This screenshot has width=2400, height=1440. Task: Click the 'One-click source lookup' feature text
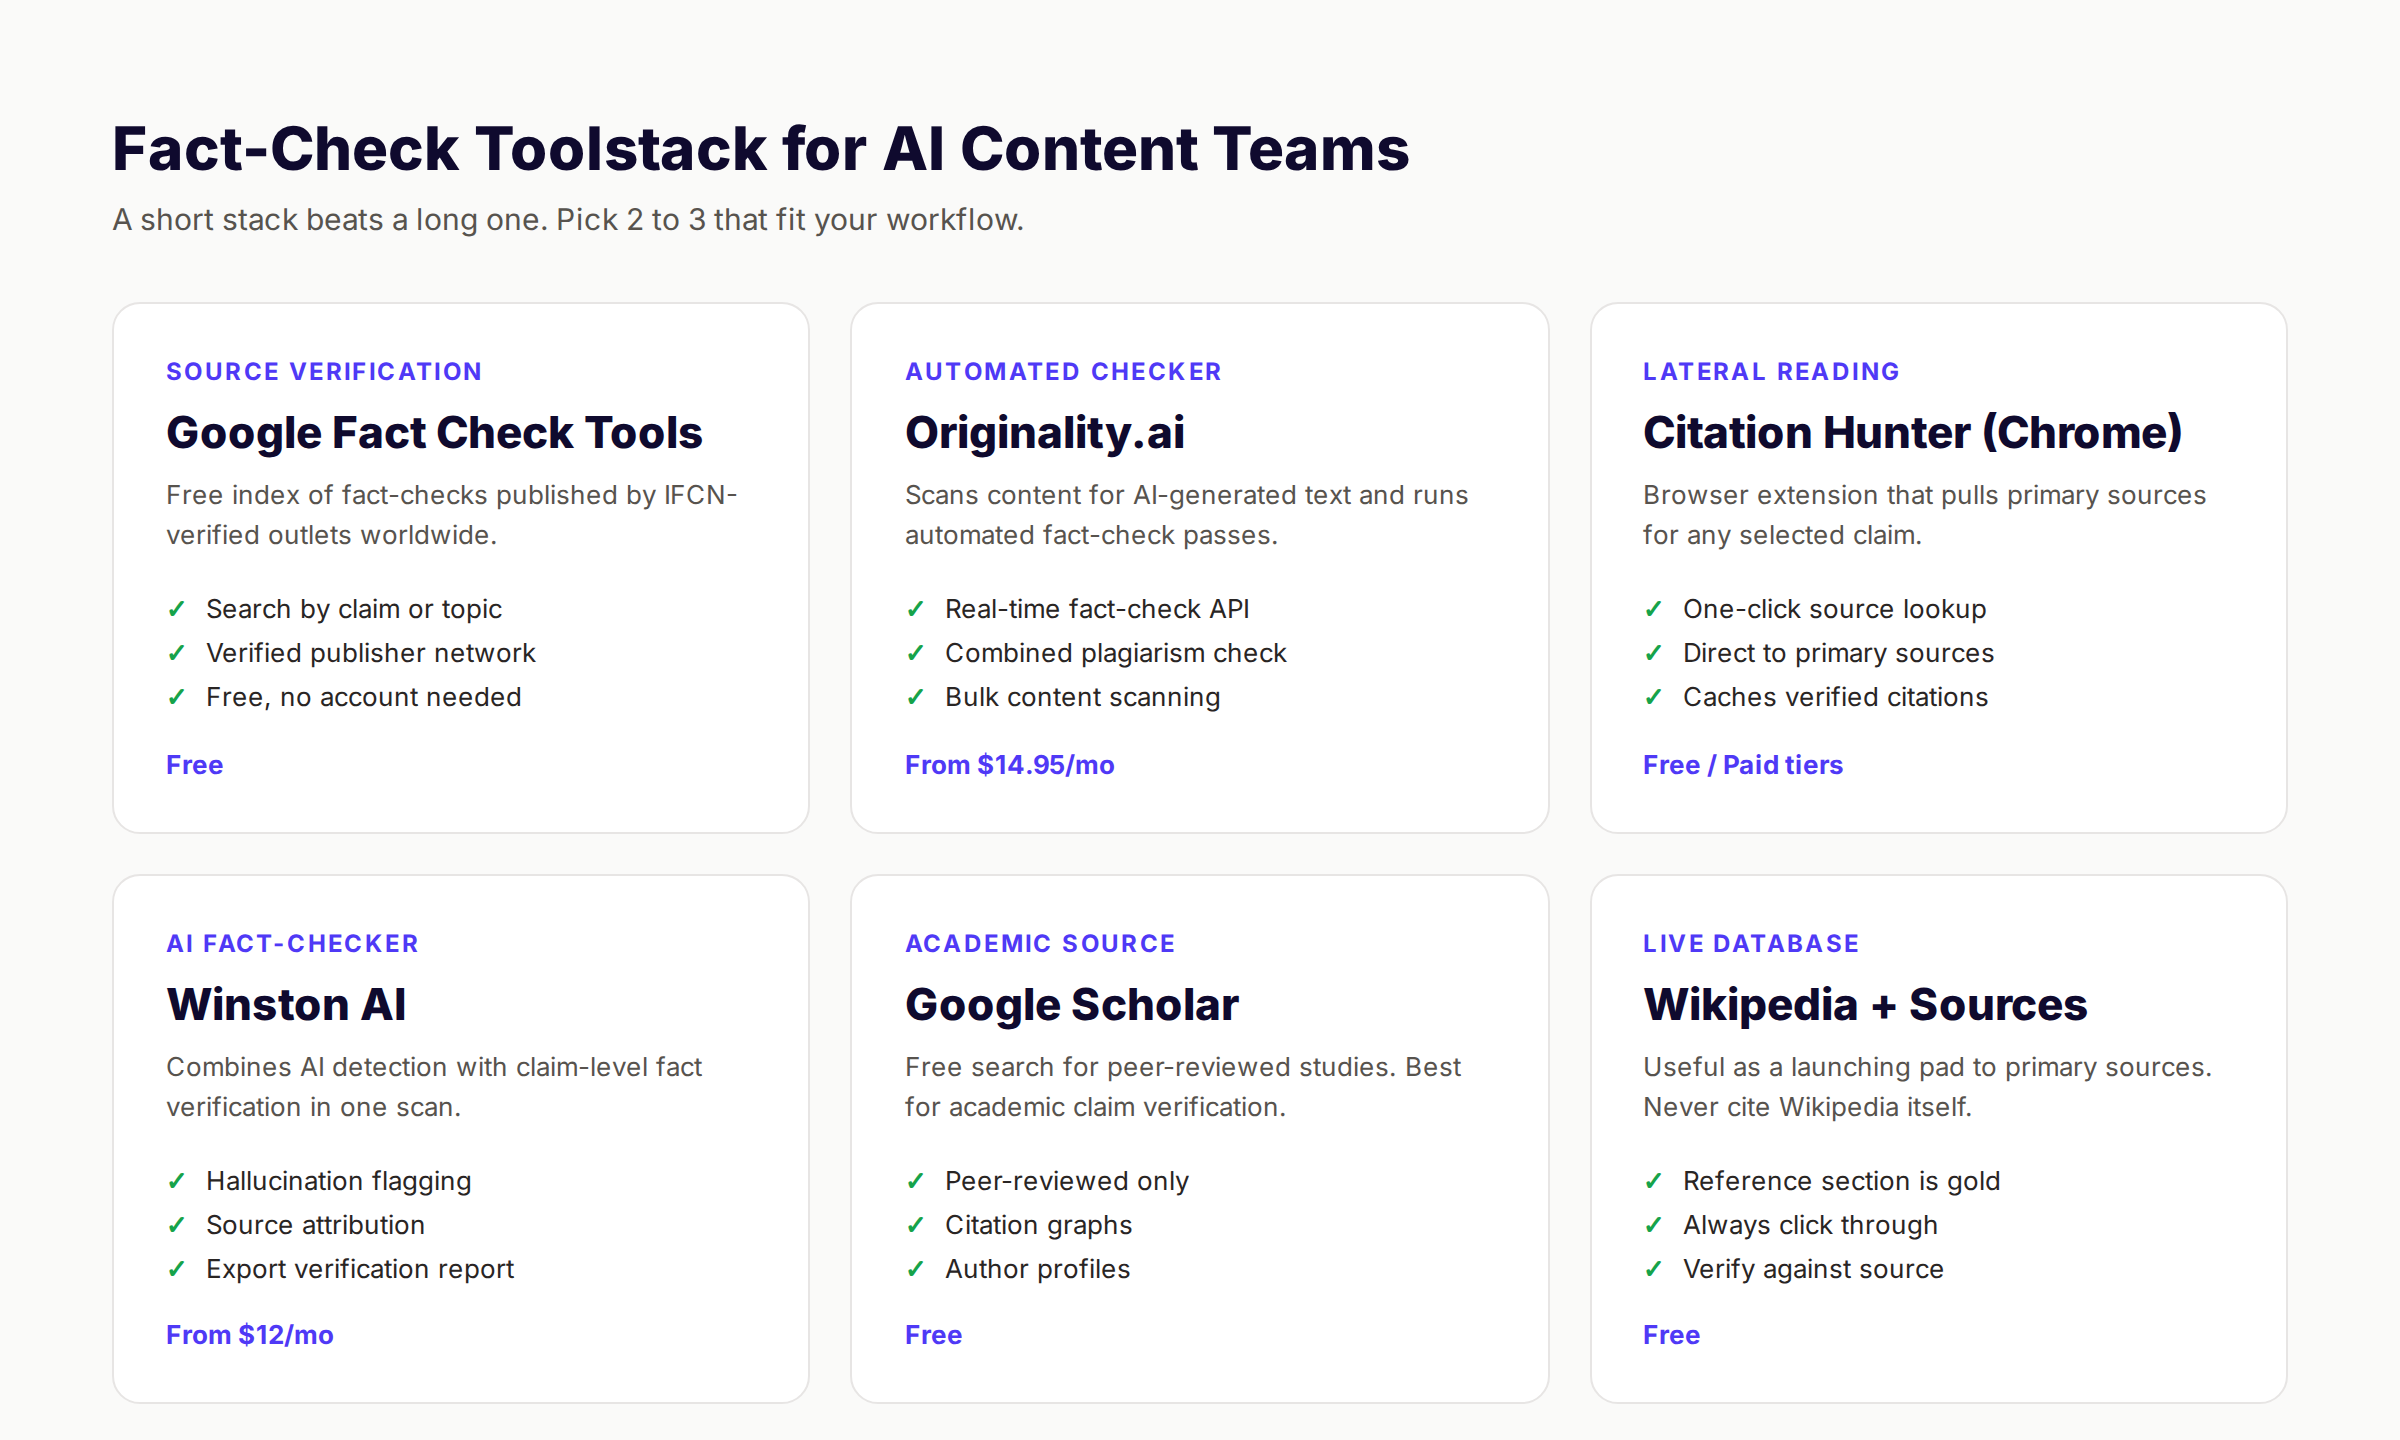click(1835, 609)
